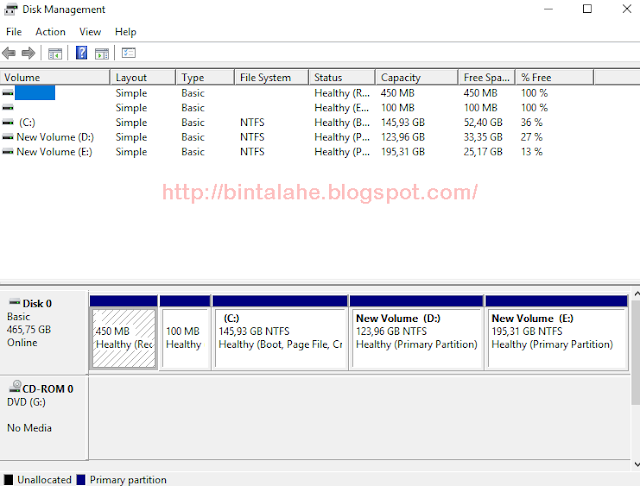Click the 52,40 GB free space cell

pos(483,122)
